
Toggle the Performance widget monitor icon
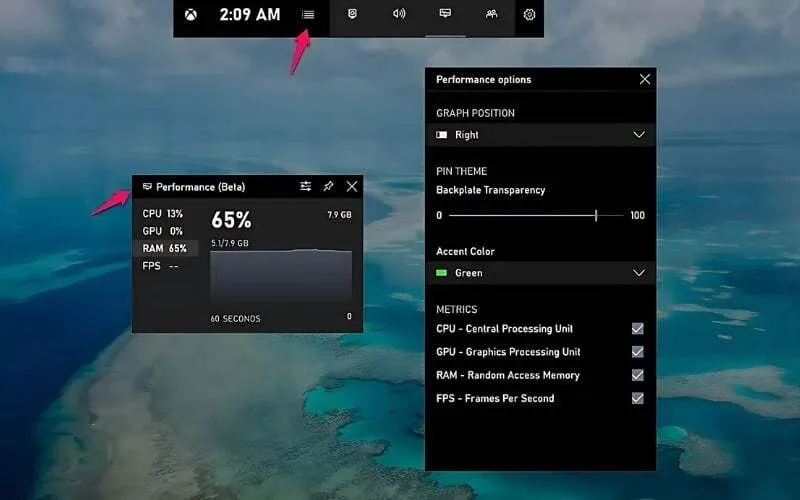(445, 14)
